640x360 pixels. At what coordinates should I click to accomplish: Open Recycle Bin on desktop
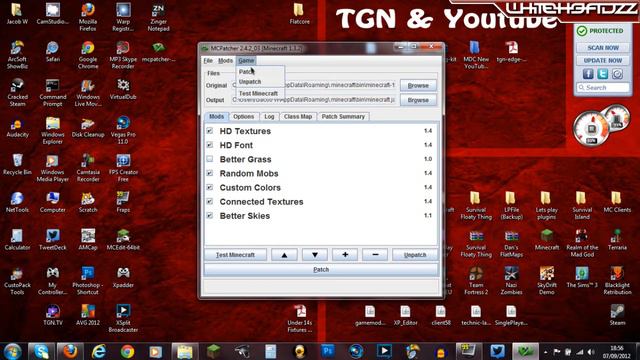[x=17, y=164]
